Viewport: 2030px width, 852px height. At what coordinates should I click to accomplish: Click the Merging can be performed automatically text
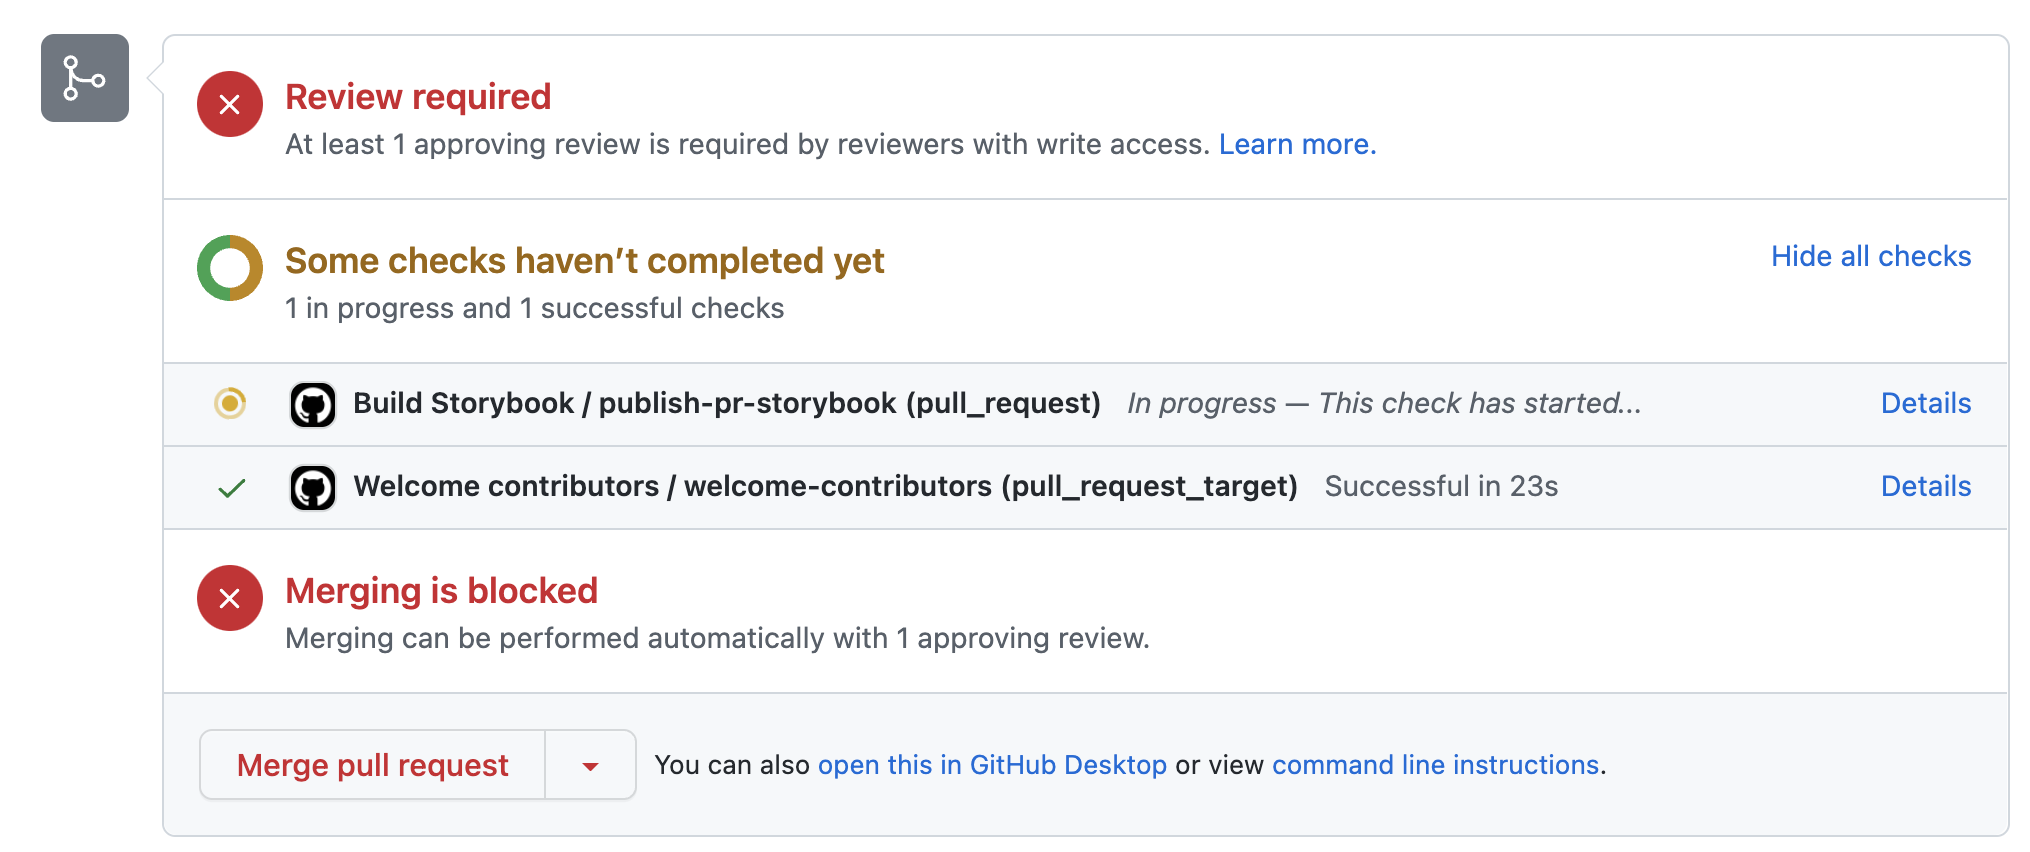coord(718,638)
